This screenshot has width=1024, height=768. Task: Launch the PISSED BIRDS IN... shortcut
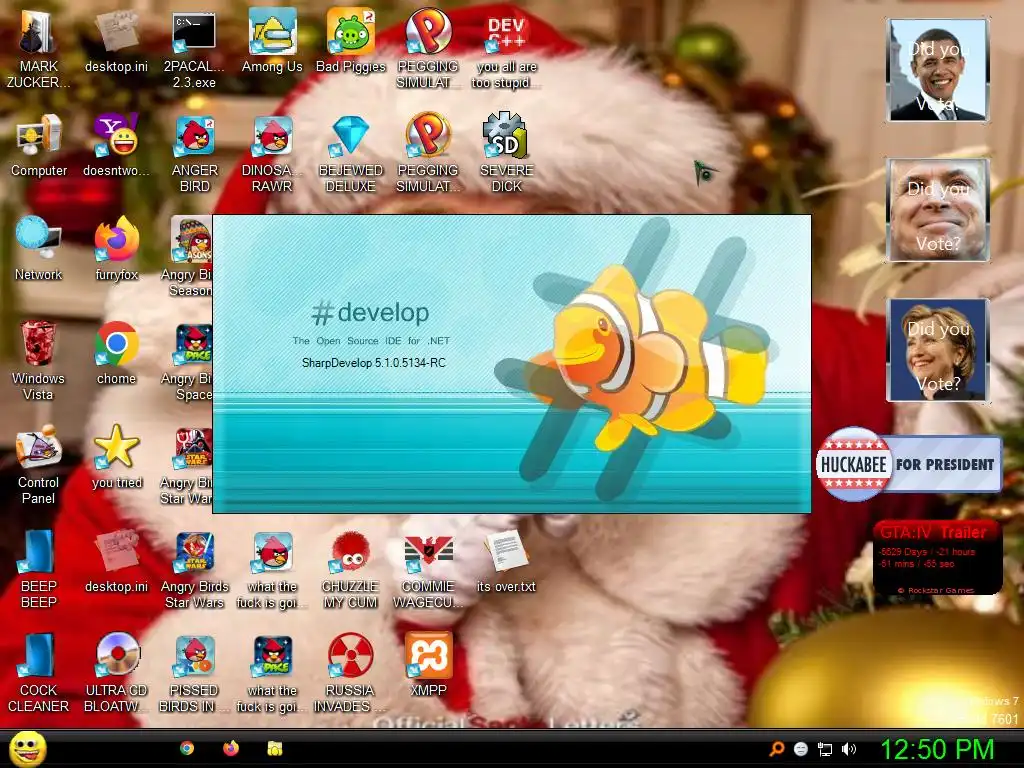coord(194,673)
